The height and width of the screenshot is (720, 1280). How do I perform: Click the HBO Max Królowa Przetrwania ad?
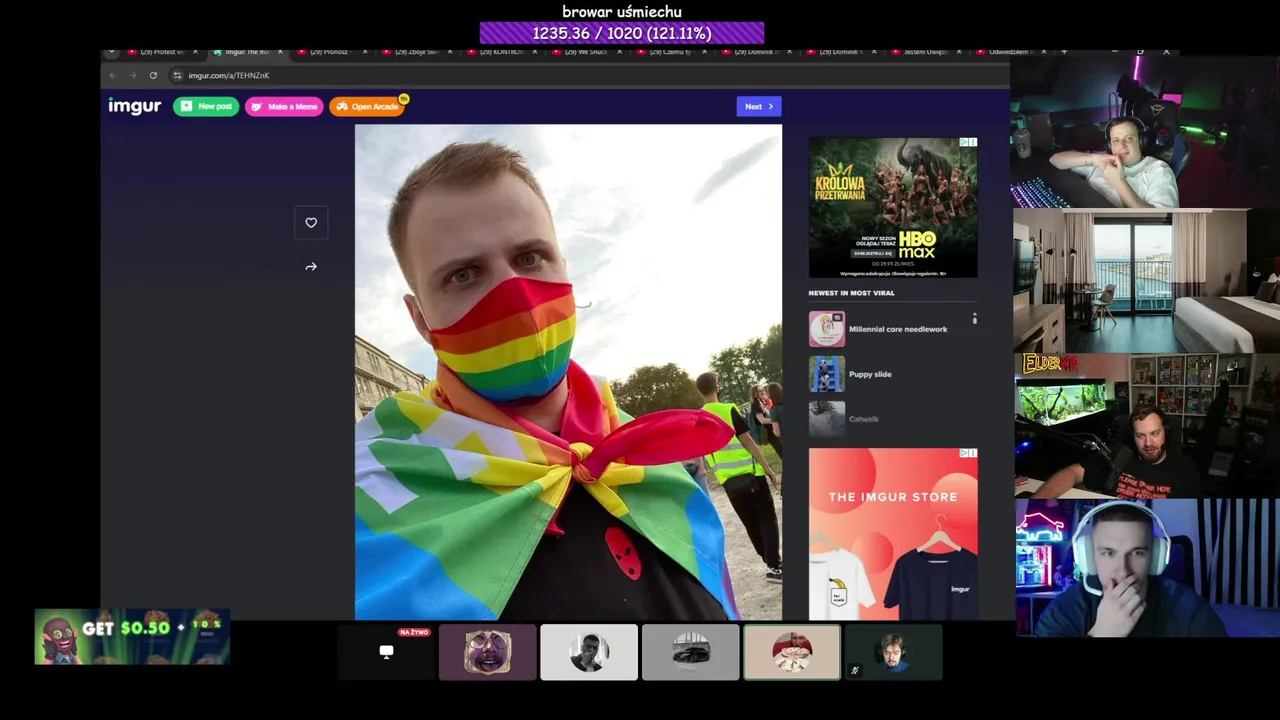pos(893,207)
